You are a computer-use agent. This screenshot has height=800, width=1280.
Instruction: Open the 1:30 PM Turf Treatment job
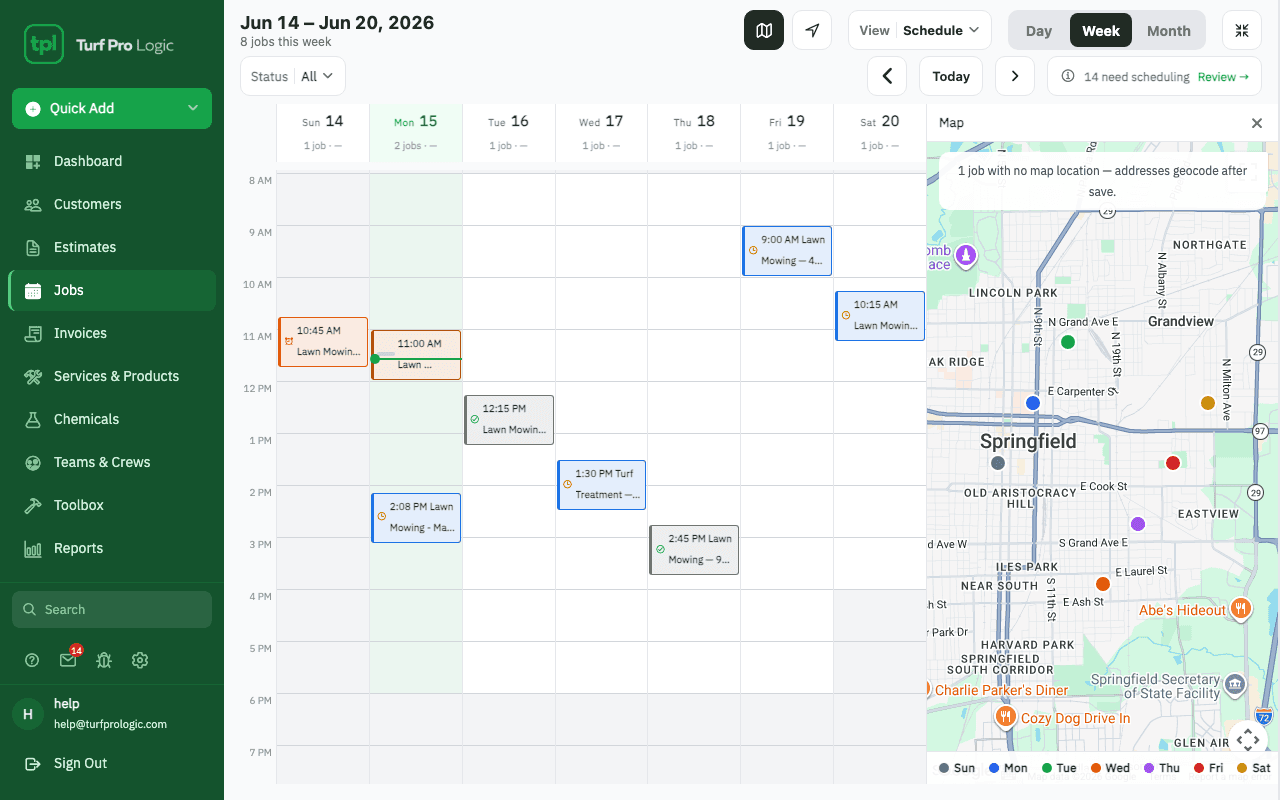[x=601, y=484]
